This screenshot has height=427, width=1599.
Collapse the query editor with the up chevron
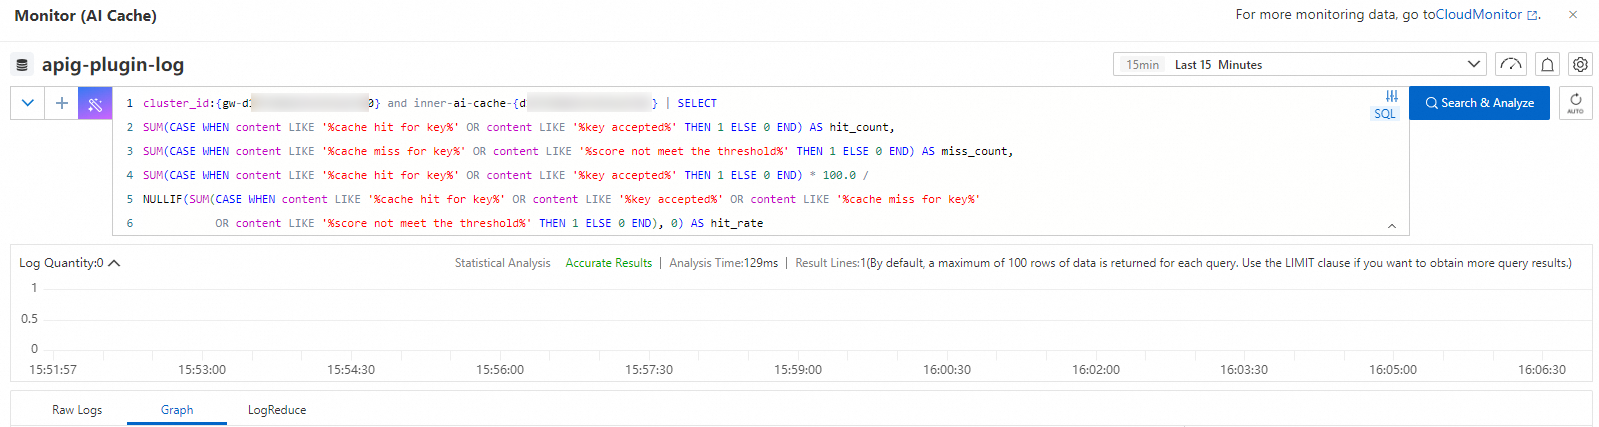pyautogui.click(x=1392, y=226)
